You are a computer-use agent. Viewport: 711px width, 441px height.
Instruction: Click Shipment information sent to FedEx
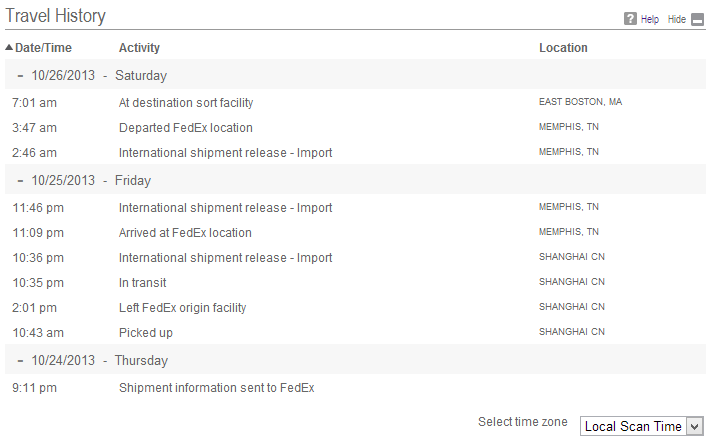216,388
